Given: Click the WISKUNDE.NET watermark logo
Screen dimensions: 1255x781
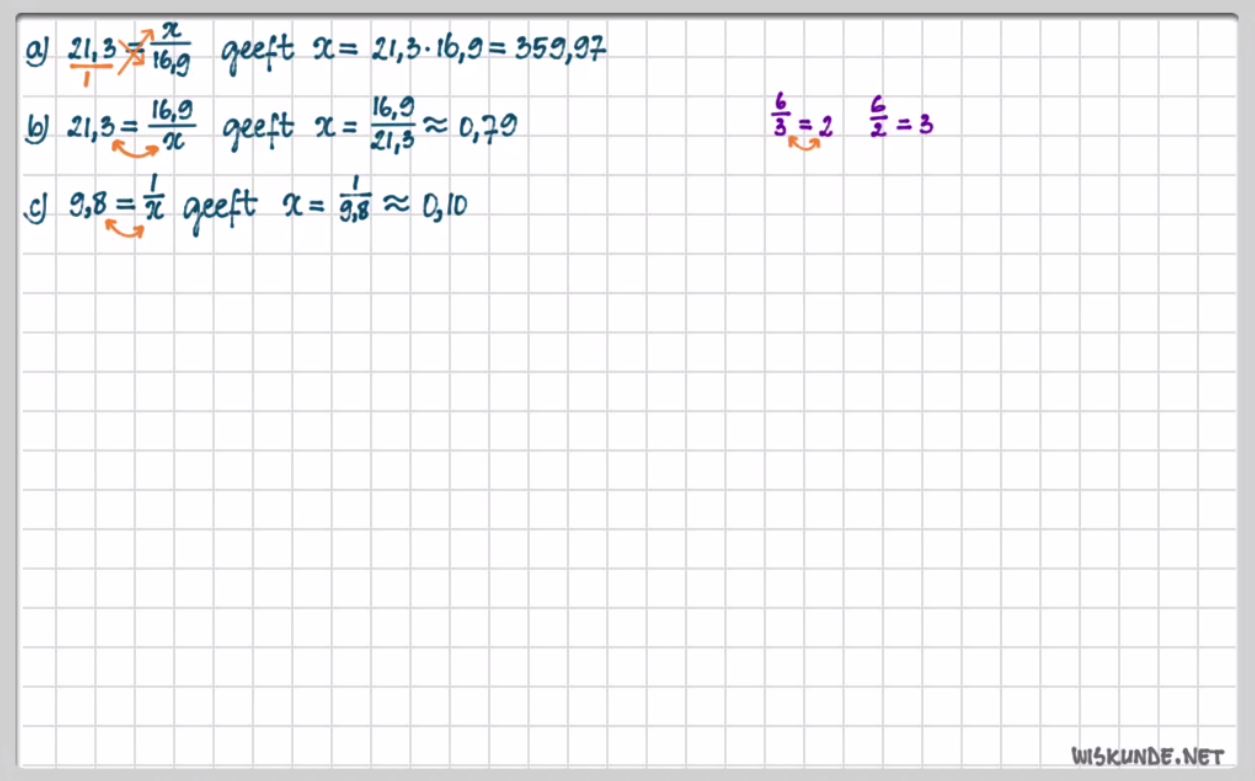Looking at the screenshot, I should [x=1147, y=755].
